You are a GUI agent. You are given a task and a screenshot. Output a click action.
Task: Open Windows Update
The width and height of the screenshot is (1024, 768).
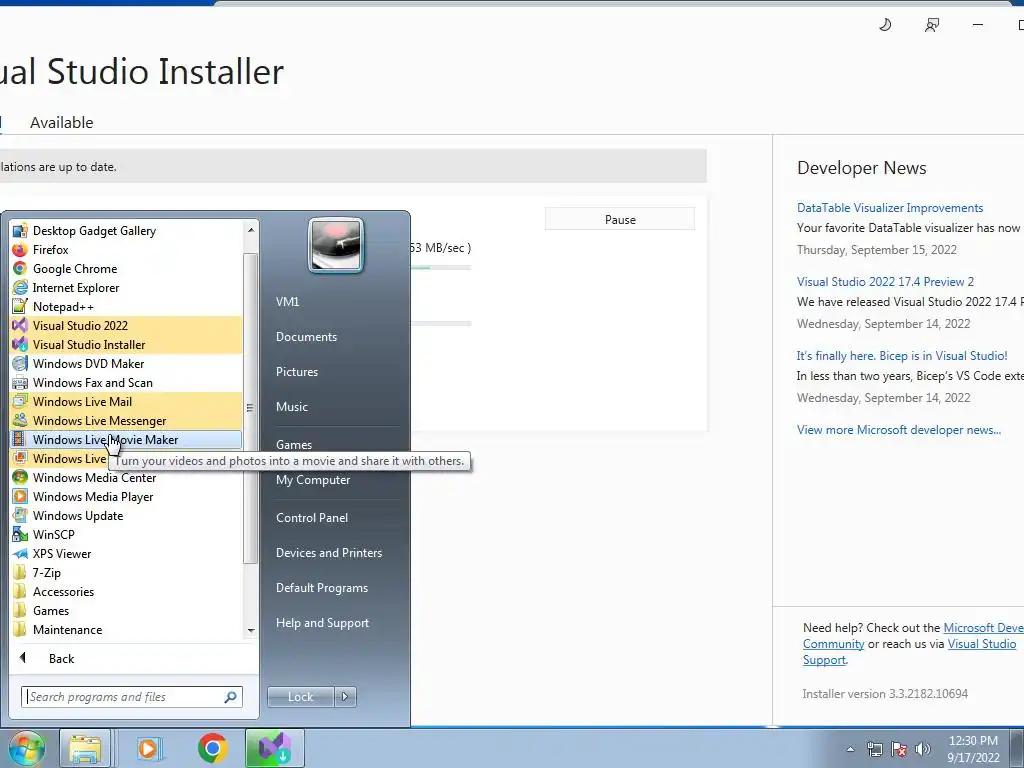tap(126, 515)
